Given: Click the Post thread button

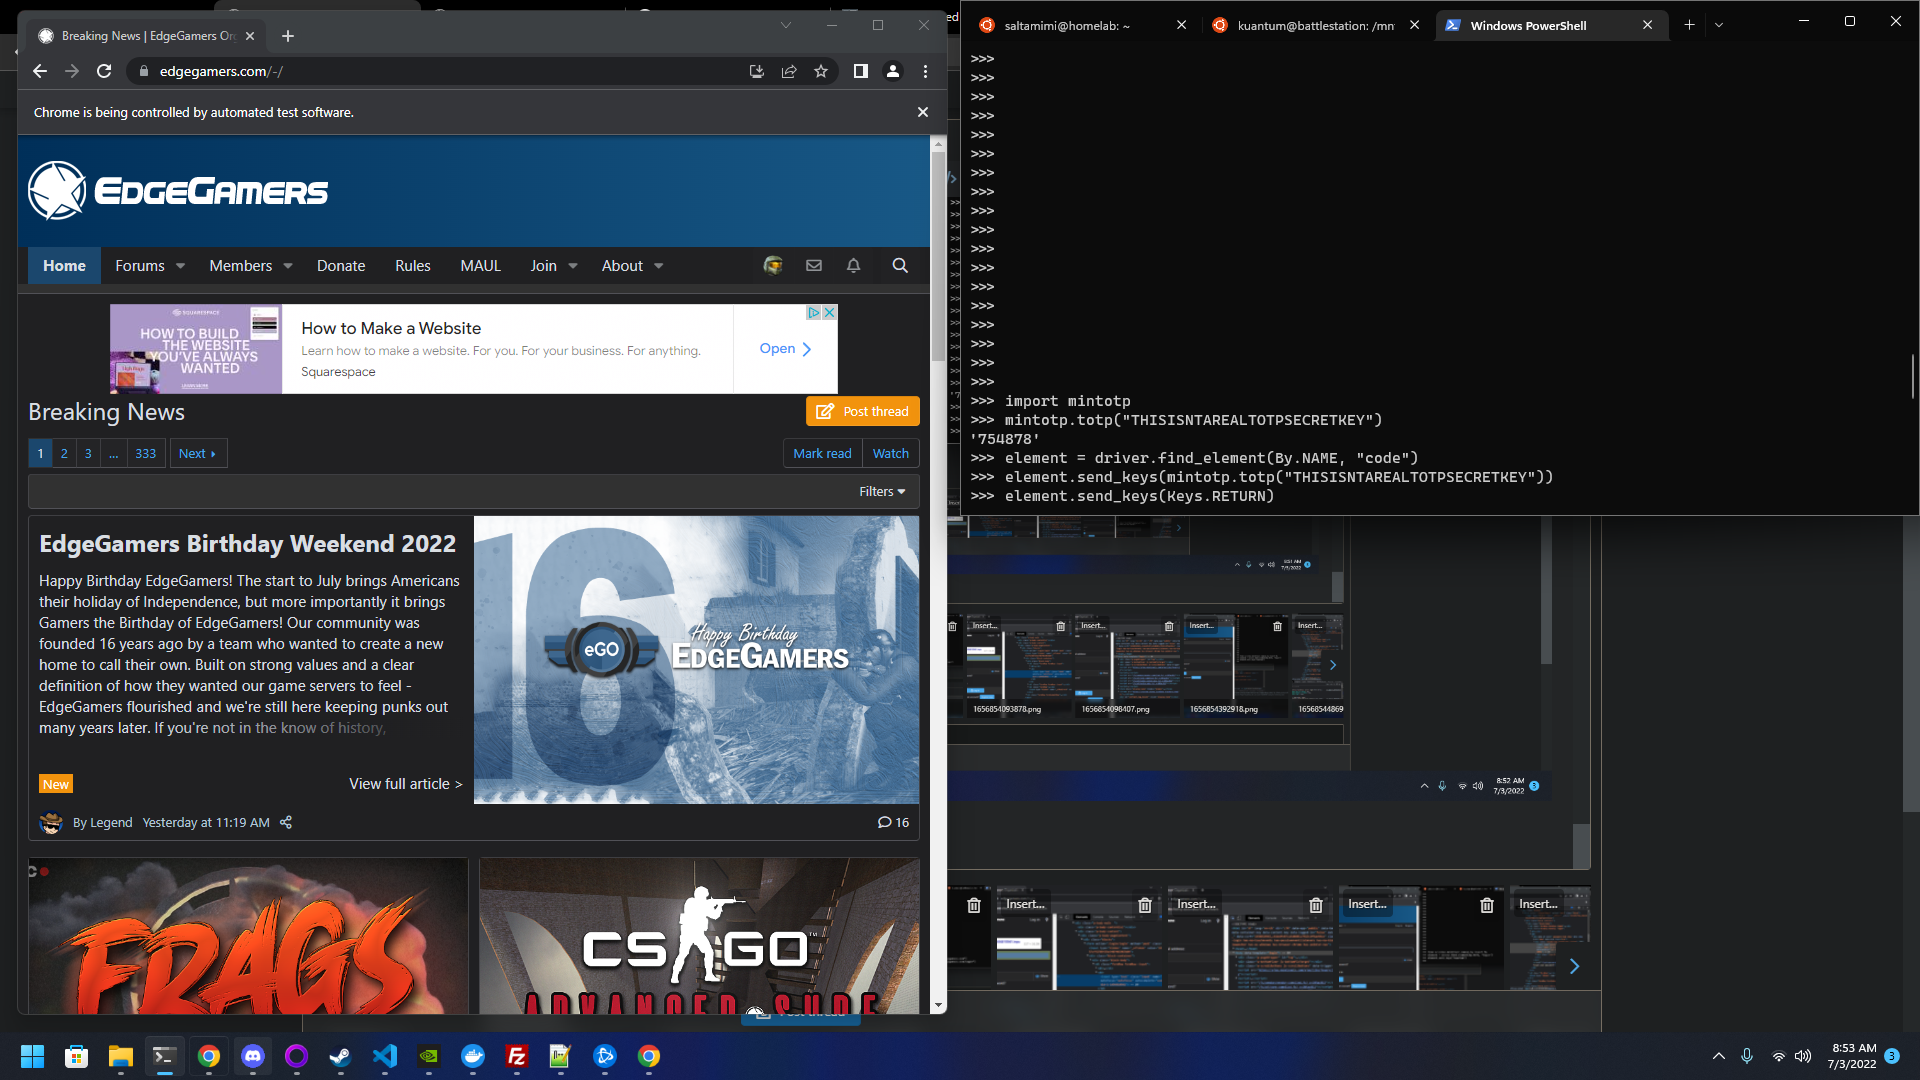Looking at the screenshot, I should click(863, 411).
